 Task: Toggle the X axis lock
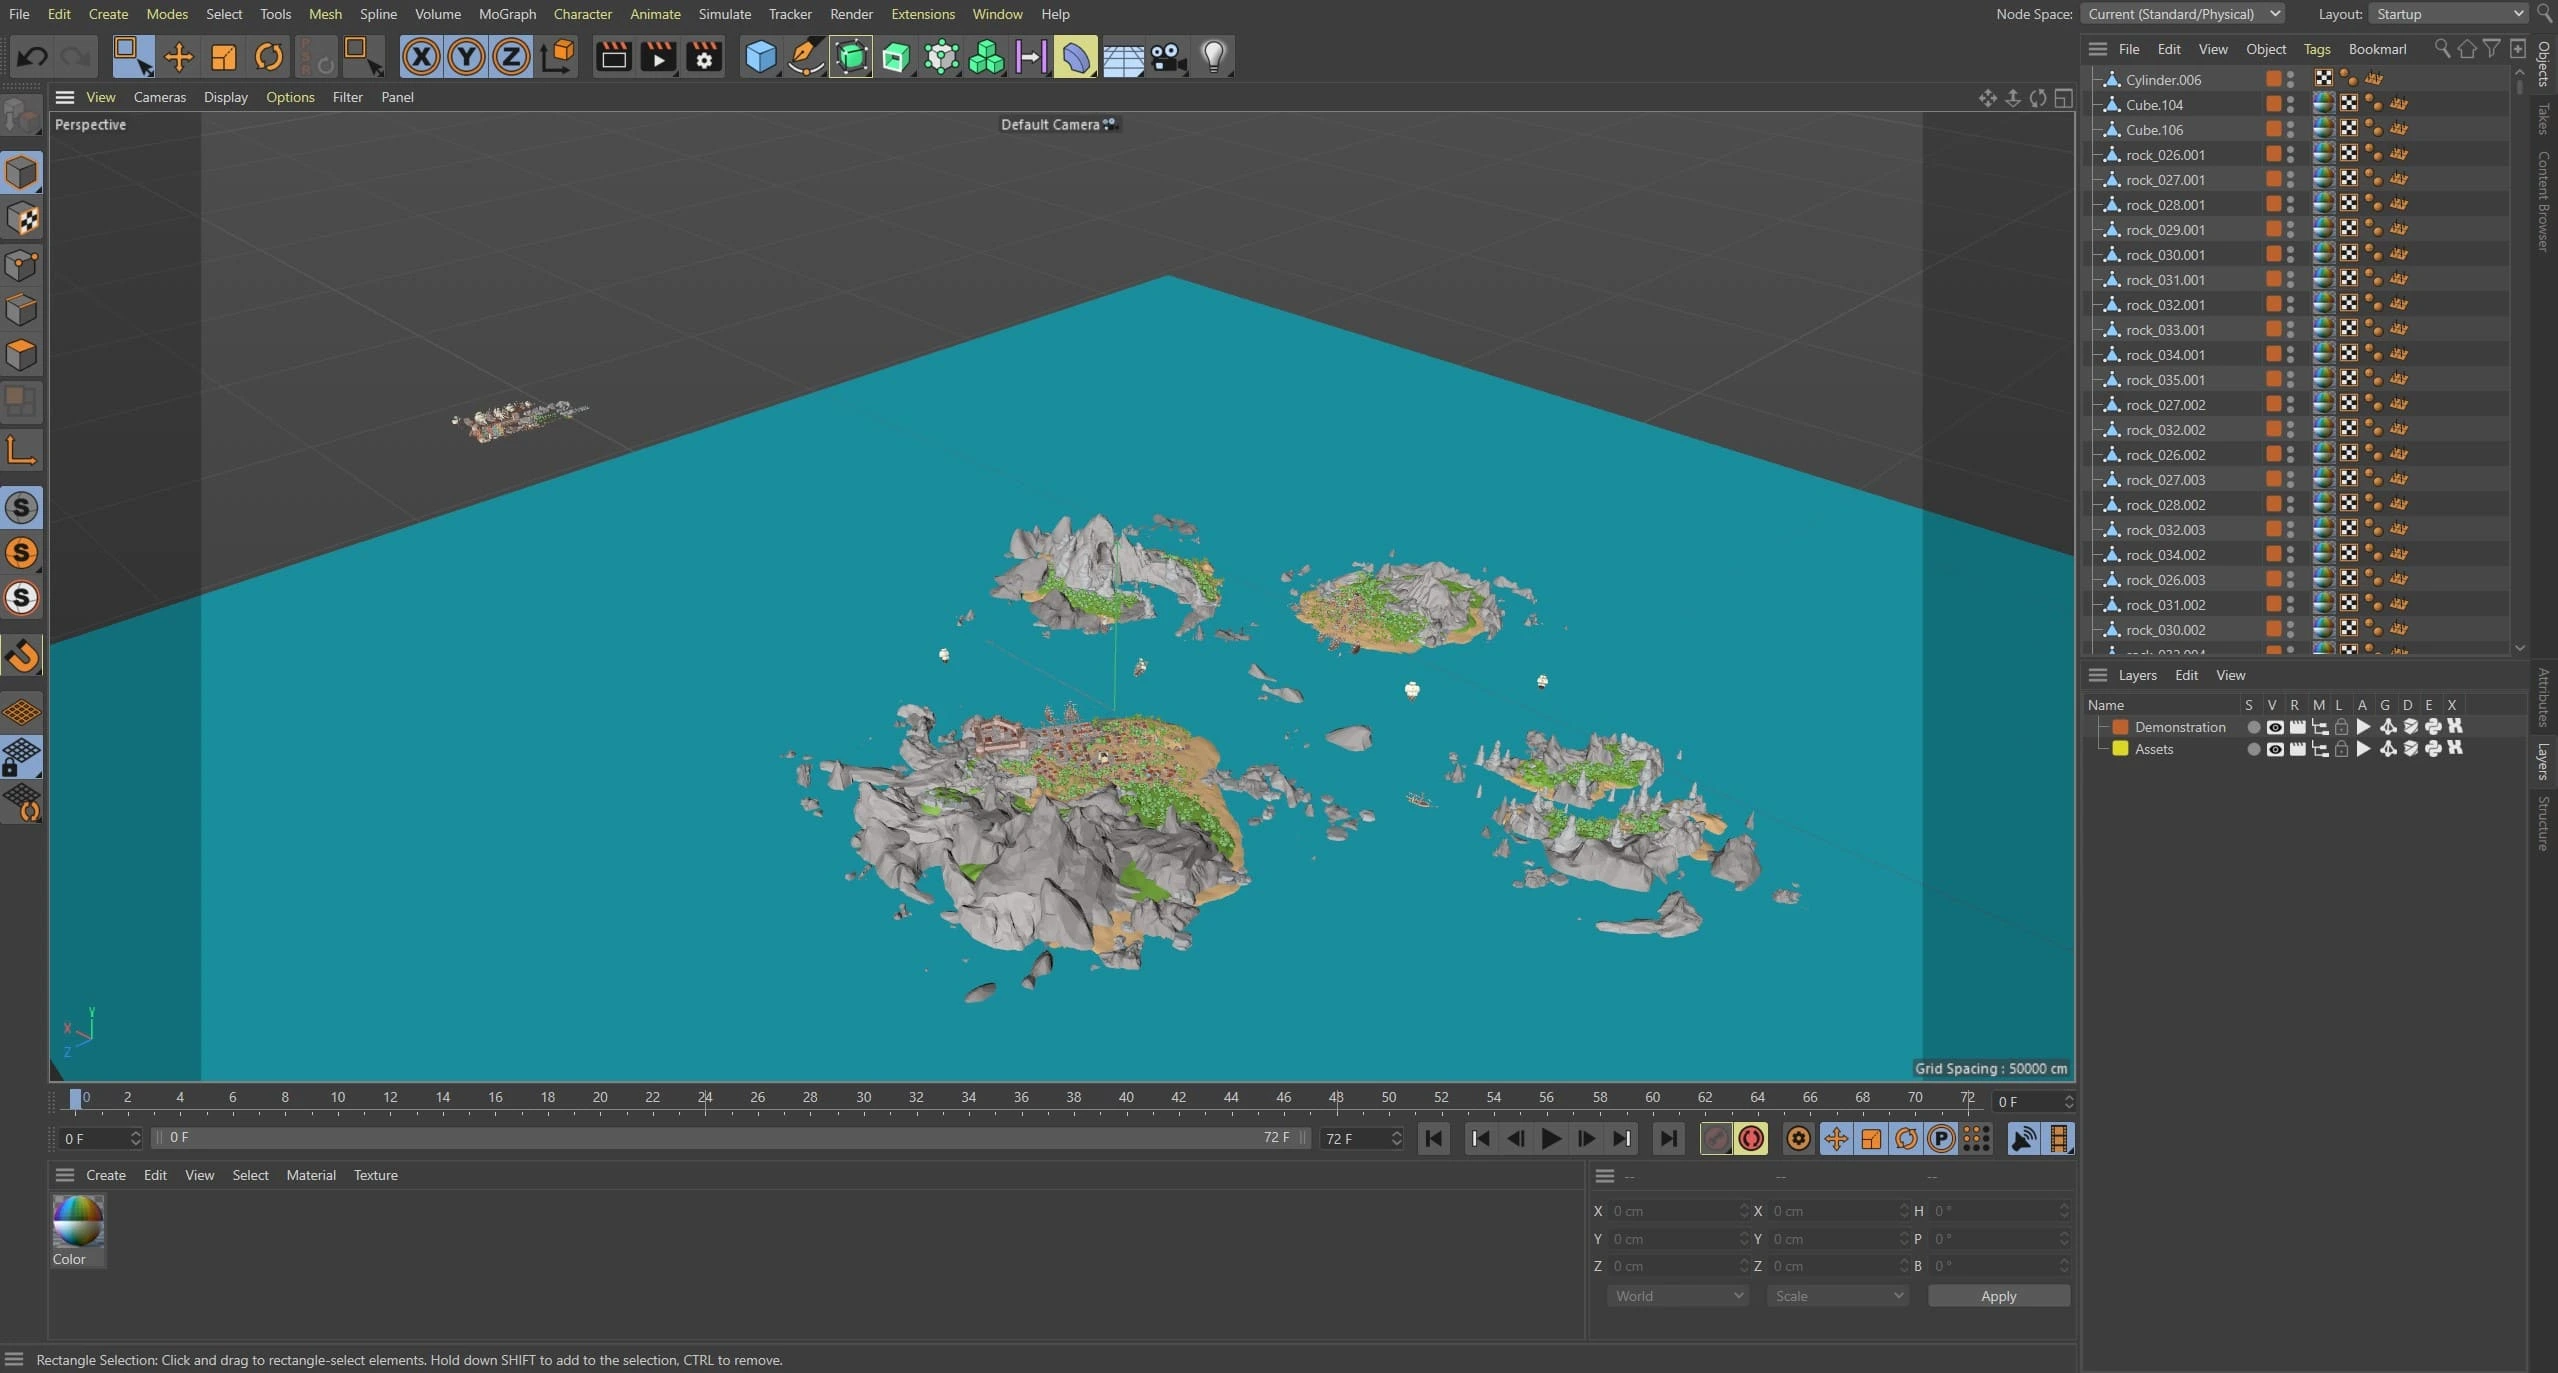pos(421,57)
